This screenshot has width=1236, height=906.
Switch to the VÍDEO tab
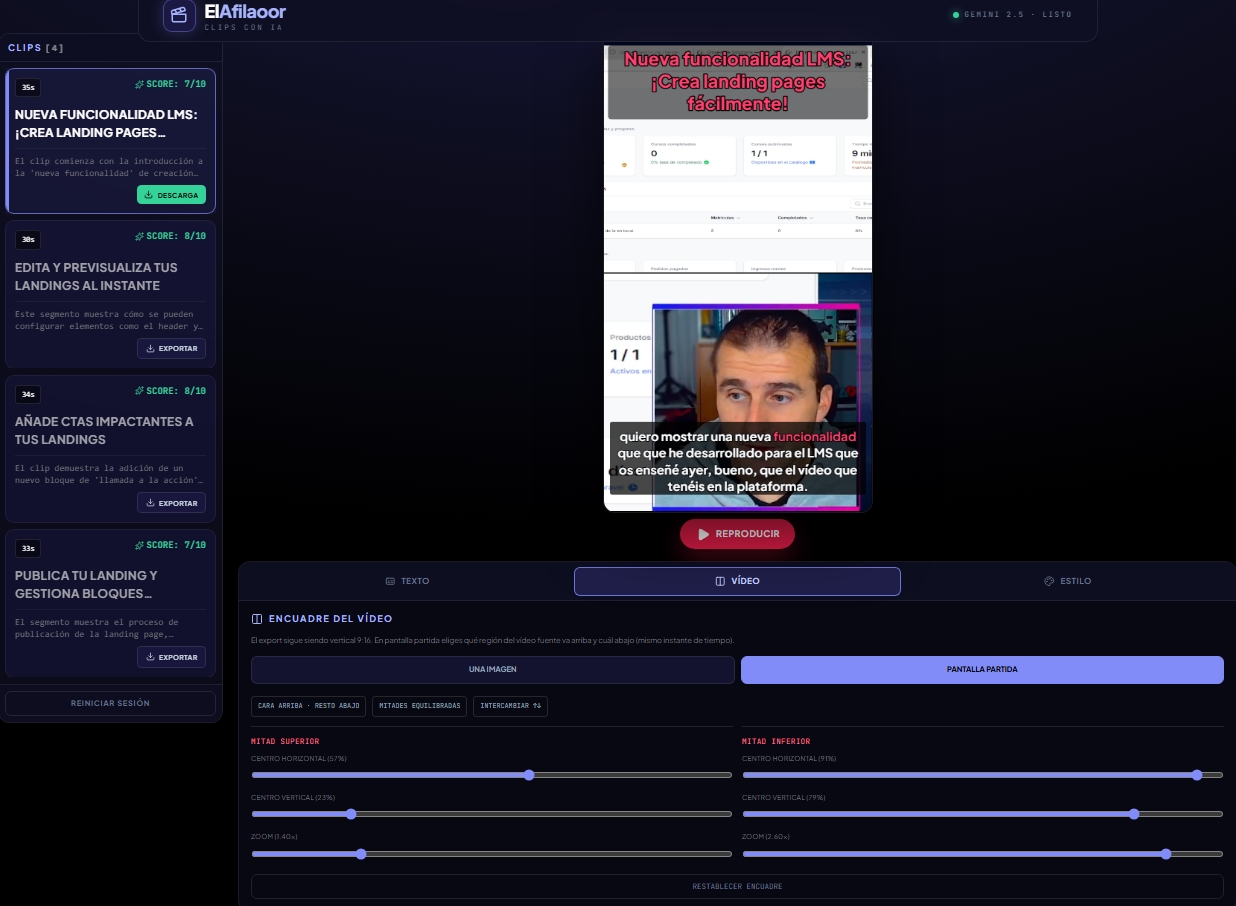pyautogui.click(x=737, y=581)
